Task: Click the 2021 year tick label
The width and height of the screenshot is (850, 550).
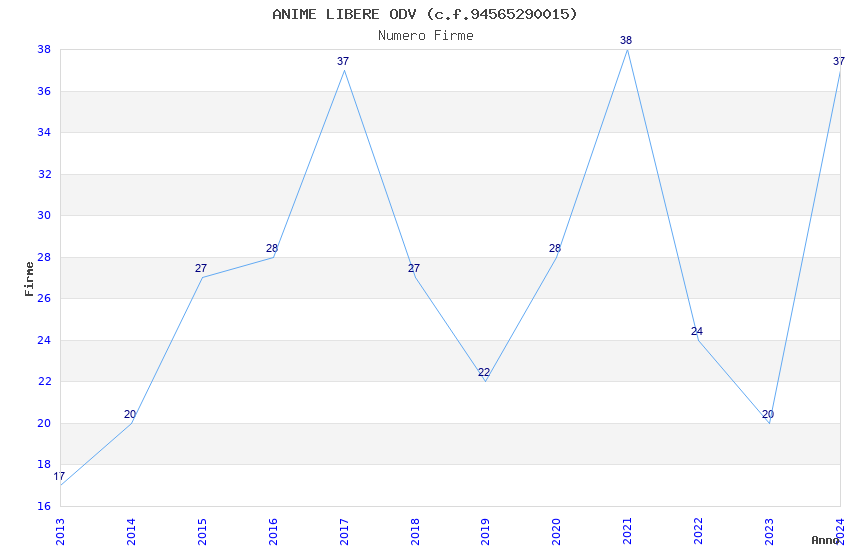Action: tap(628, 532)
